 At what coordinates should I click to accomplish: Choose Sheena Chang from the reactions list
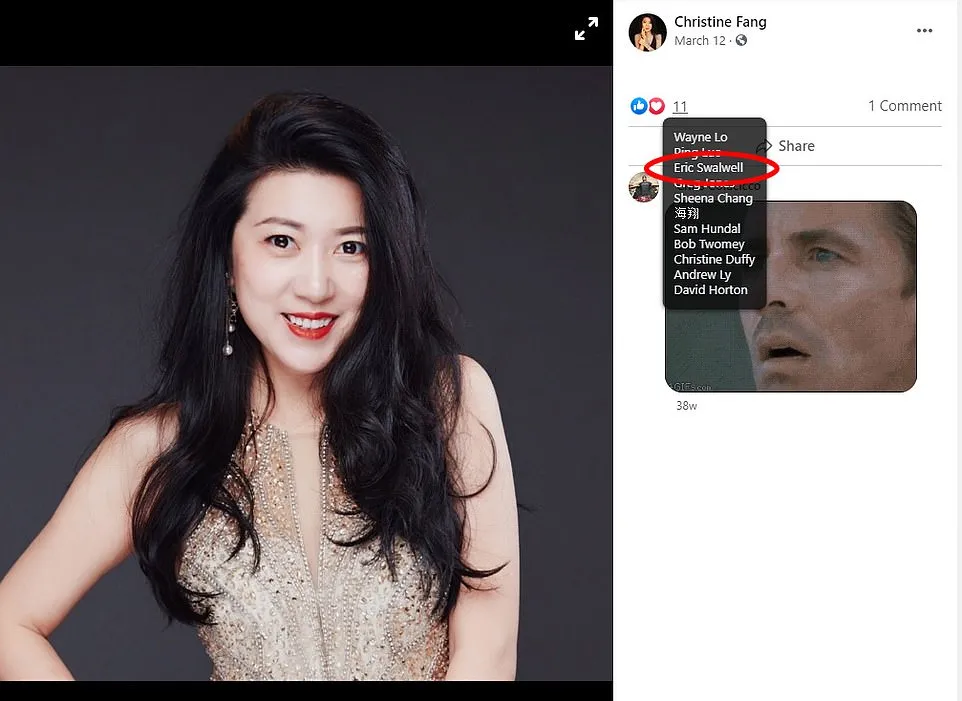[x=712, y=198]
